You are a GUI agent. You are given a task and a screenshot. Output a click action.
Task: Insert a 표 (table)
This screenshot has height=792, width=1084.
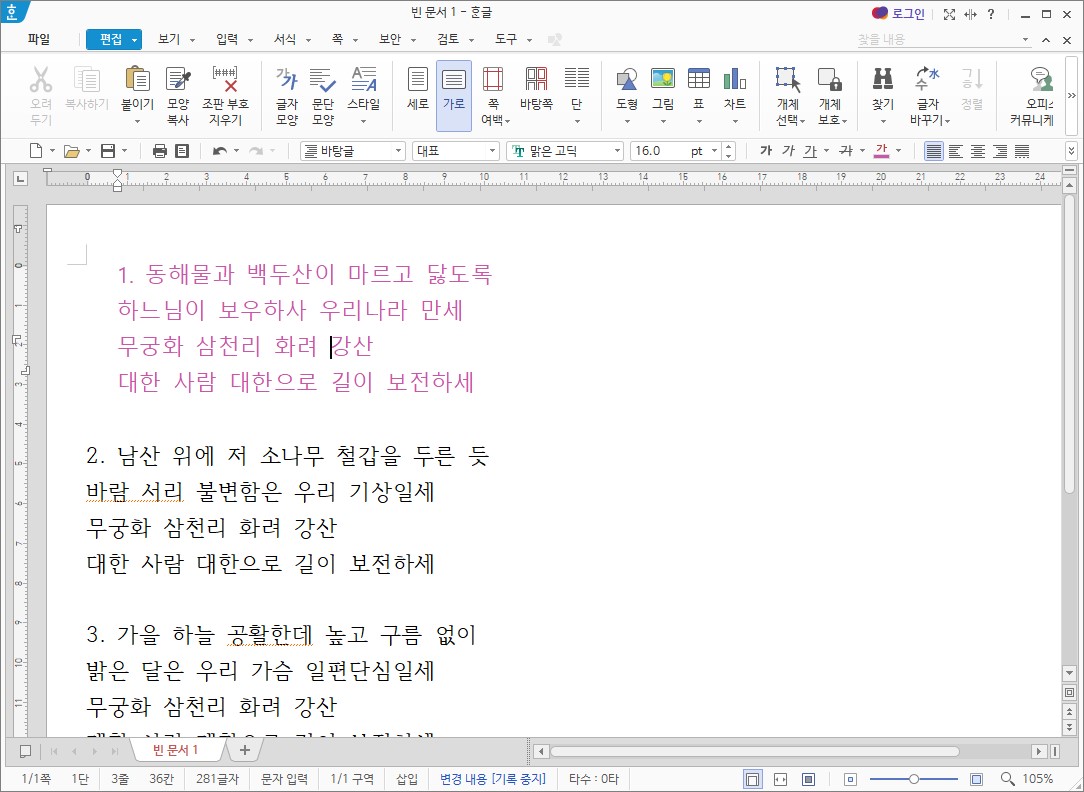pyautogui.click(x=699, y=79)
